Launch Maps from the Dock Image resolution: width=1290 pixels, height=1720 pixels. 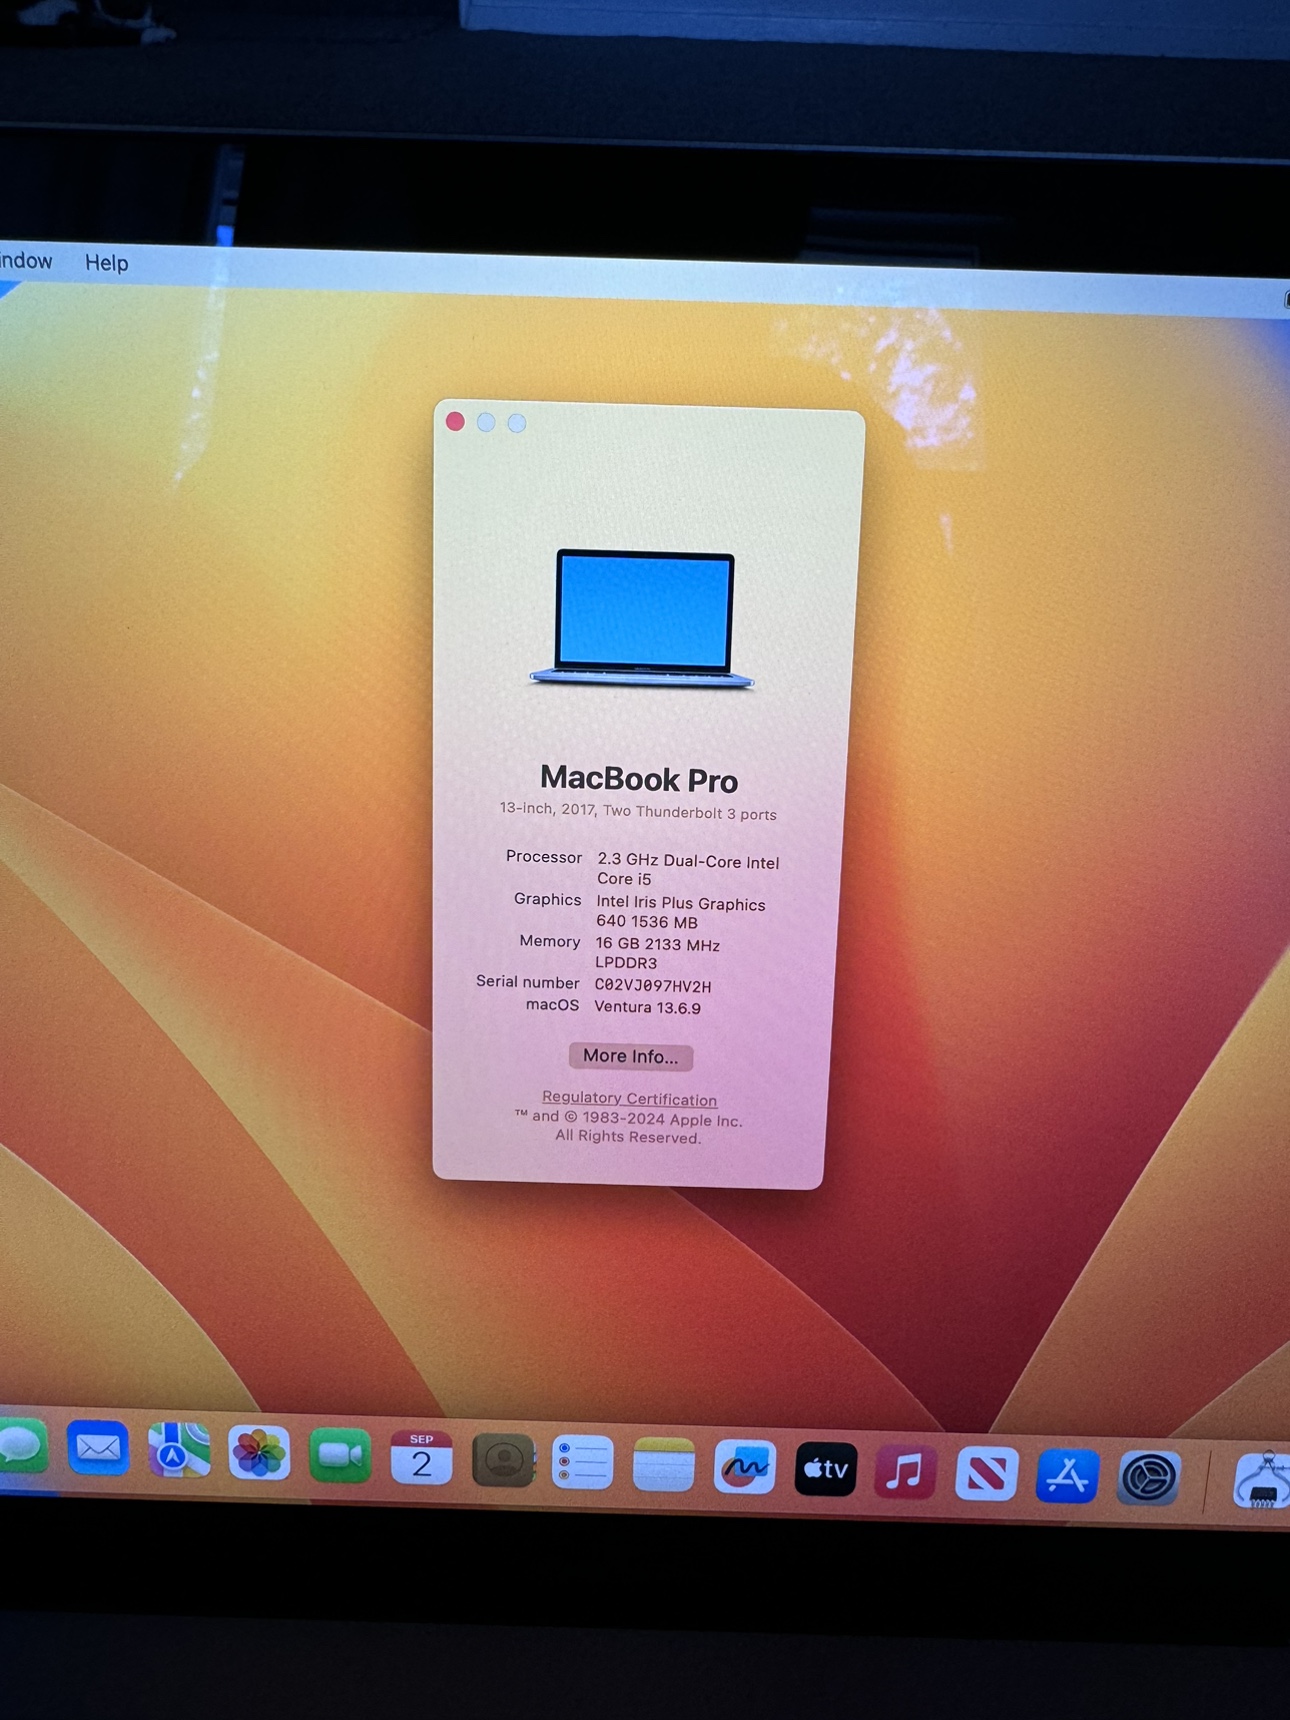click(179, 1451)
